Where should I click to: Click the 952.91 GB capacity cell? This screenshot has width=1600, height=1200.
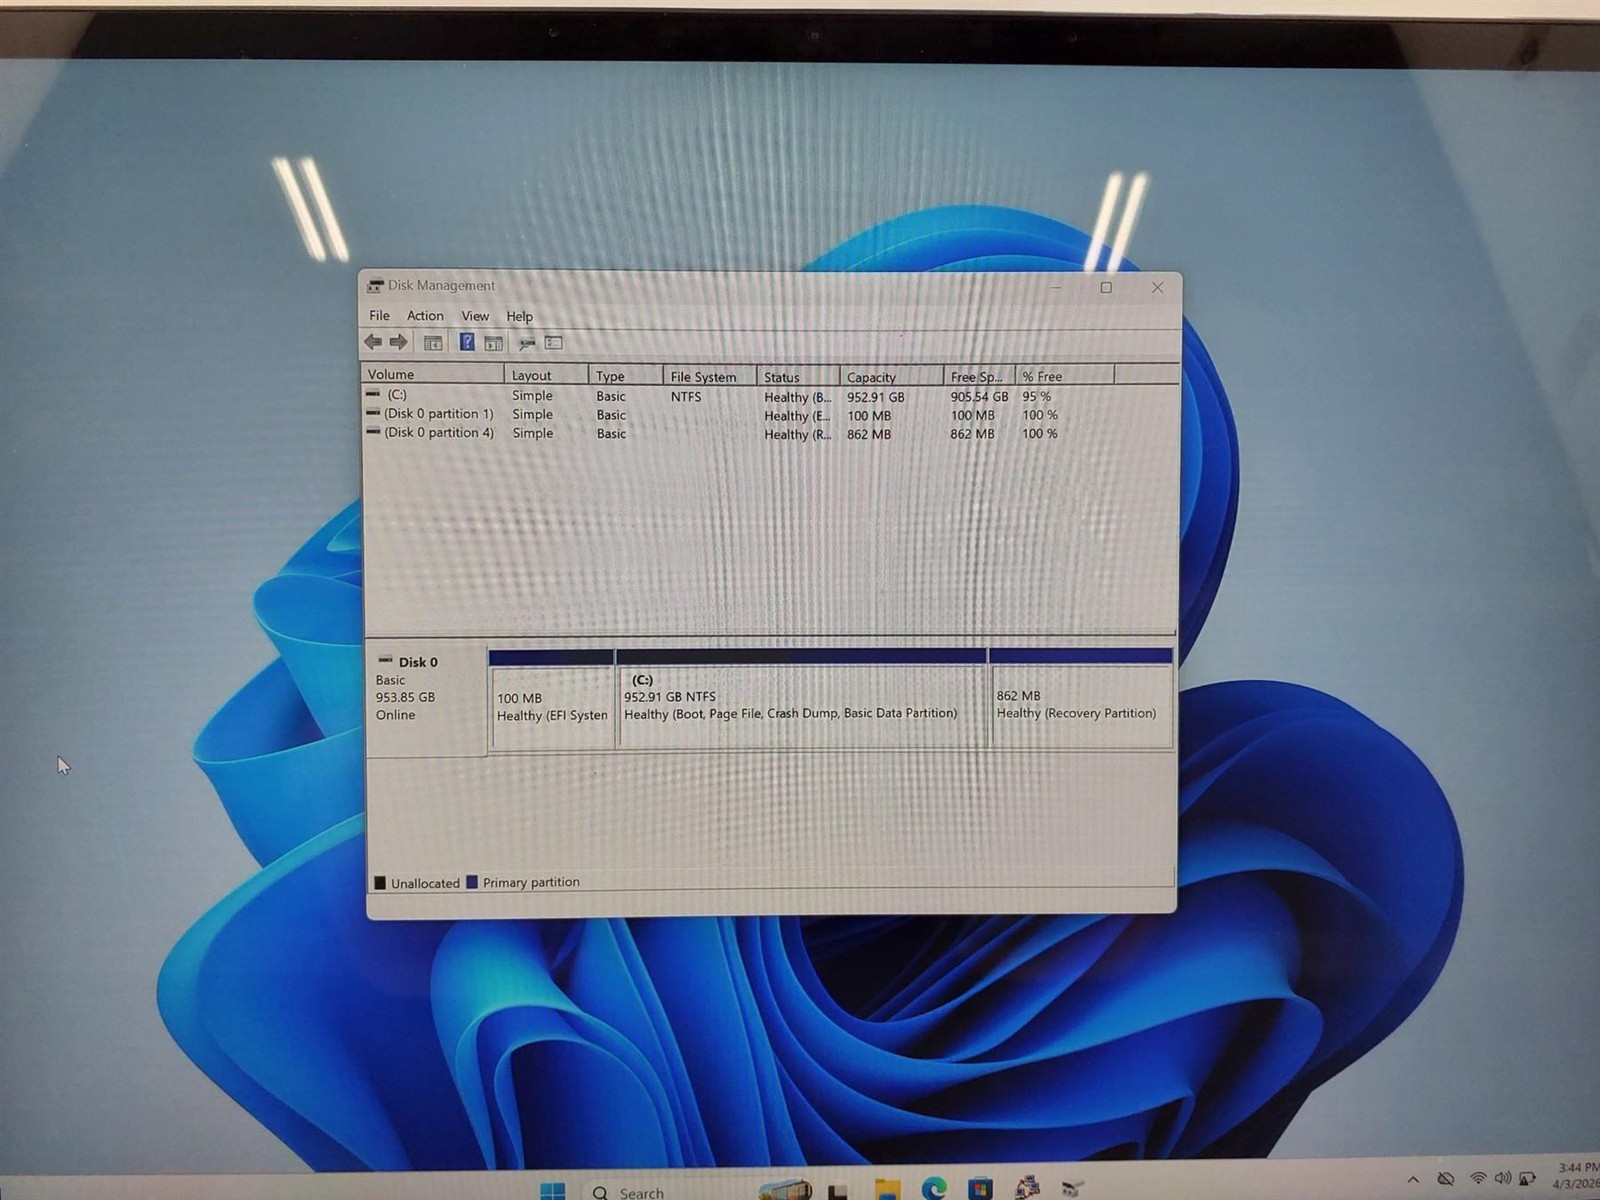pyautogui.click(x=875, y=397)
